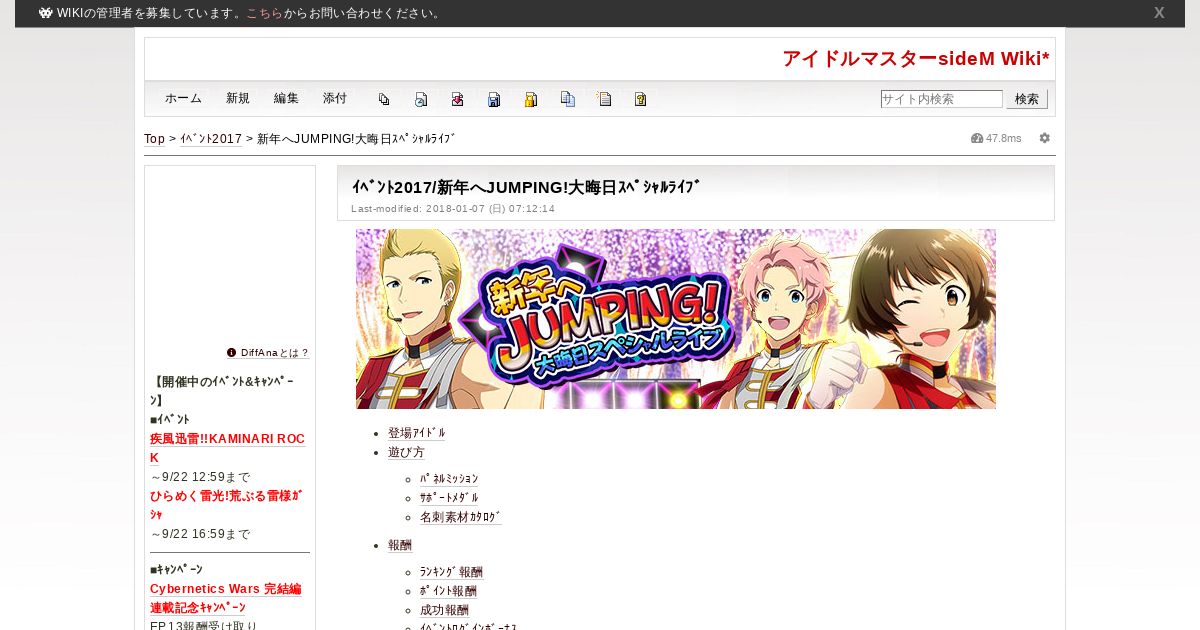The height and width of the screenshot is (630, 1200).
Task: Click the page title ｲﾍﾞﾝﾄ2017/新年へJUMPING! heading
Action: point(526,186)
